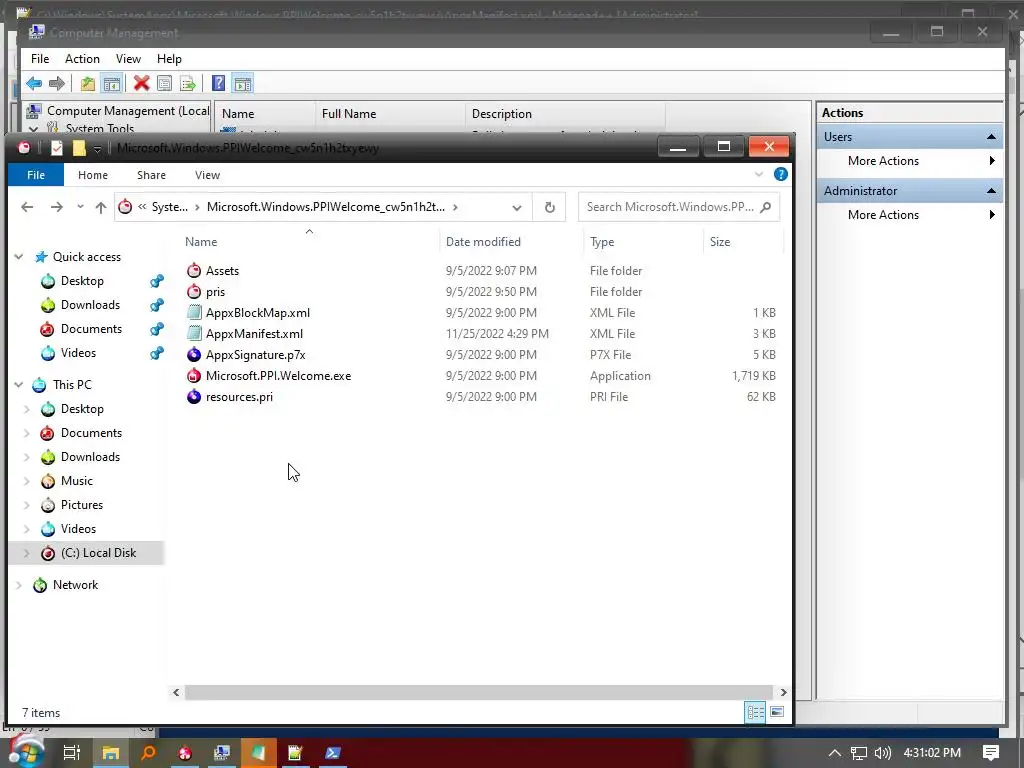The height and width of the screenshot is (768, 1024).
Task: Click Properties icon in Computer Management toolbar
Action: coord(165,84)
